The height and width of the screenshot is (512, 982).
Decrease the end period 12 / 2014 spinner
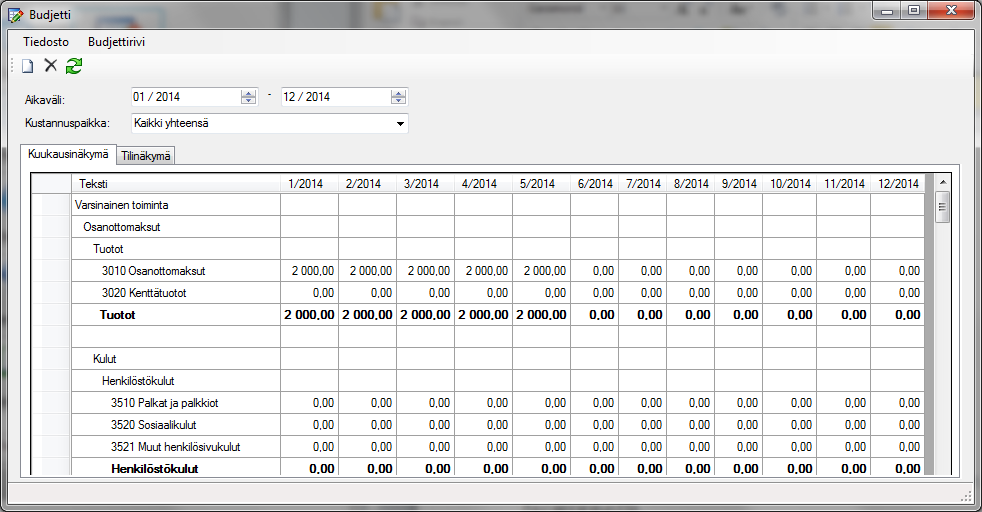pyautogui.click(x=398, y=100)
